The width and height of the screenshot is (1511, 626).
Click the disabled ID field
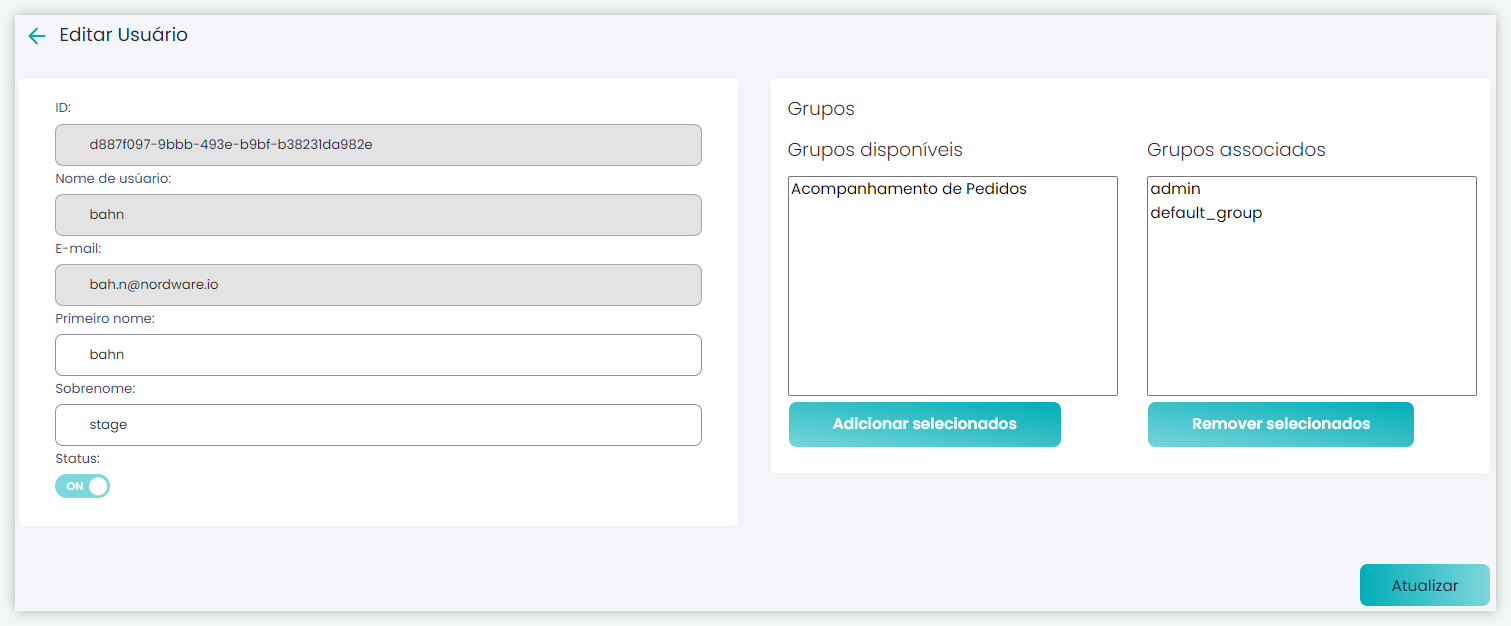click(378, 145)
